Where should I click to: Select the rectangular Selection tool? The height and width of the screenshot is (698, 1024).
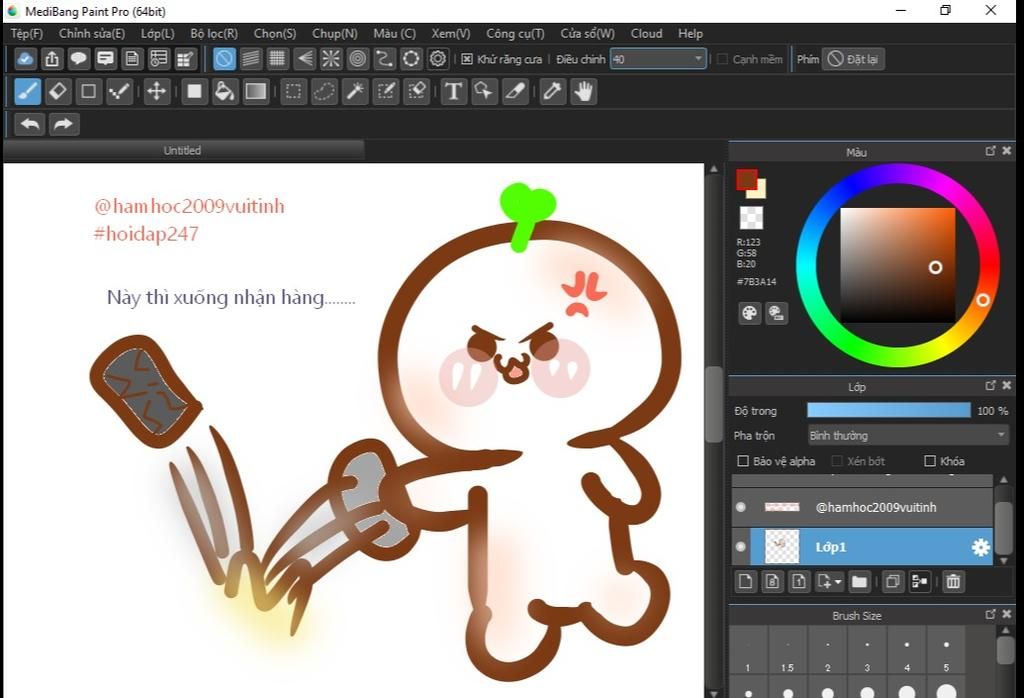(x=293, y=91)
